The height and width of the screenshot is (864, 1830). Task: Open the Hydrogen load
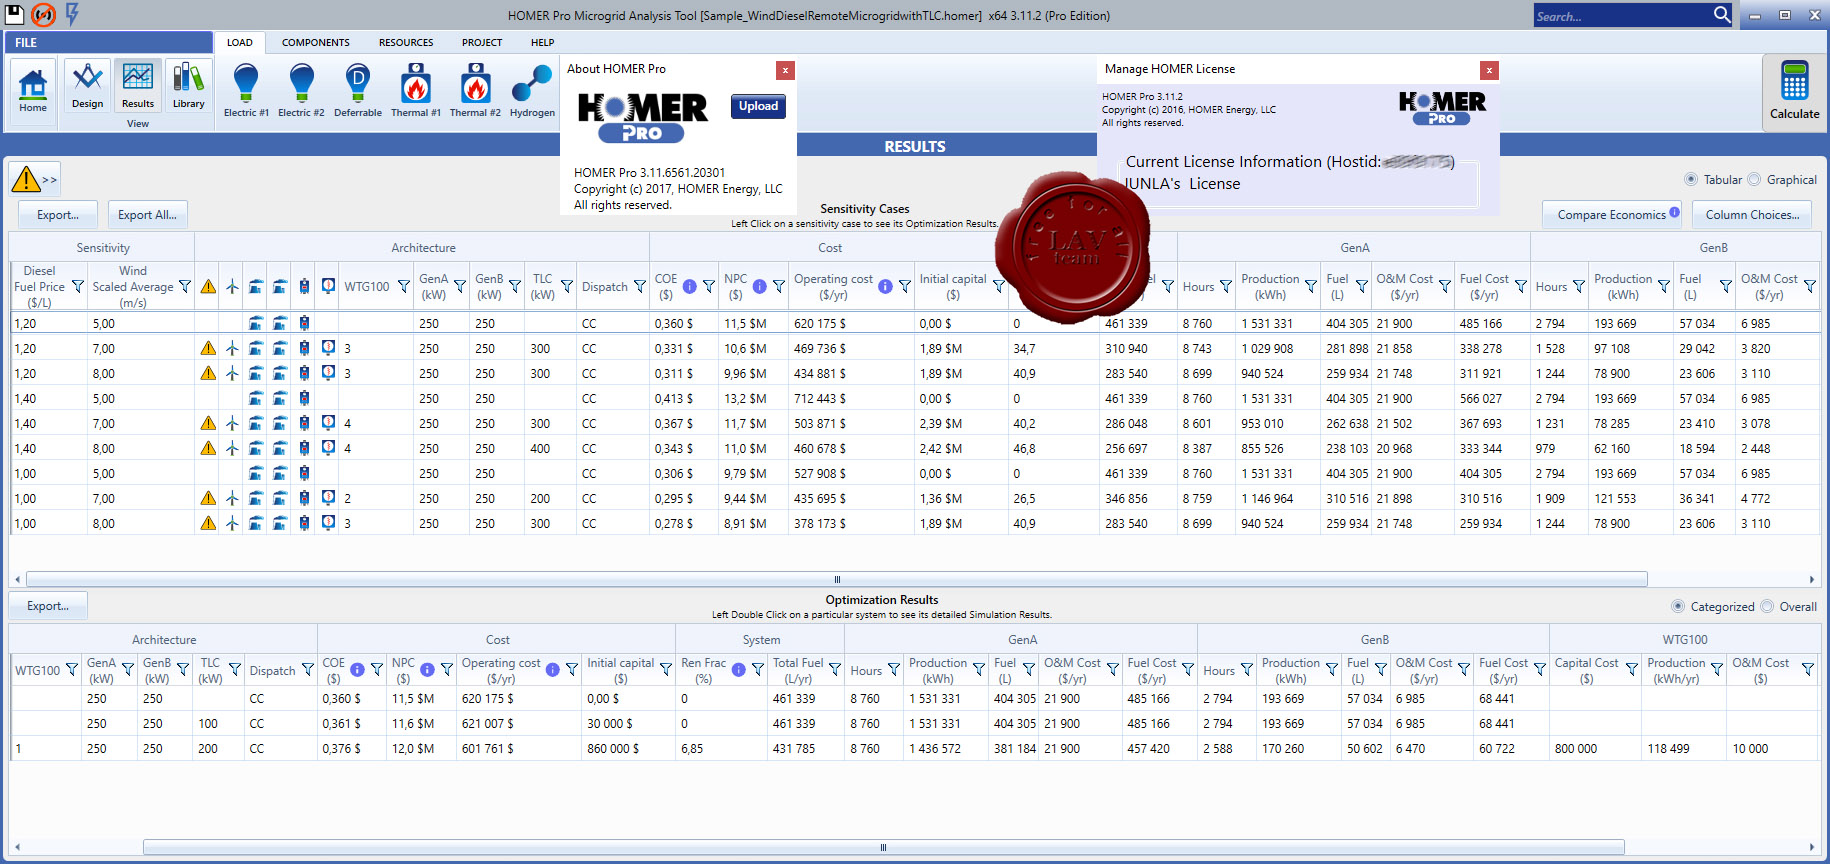click(x=532, y=91)
